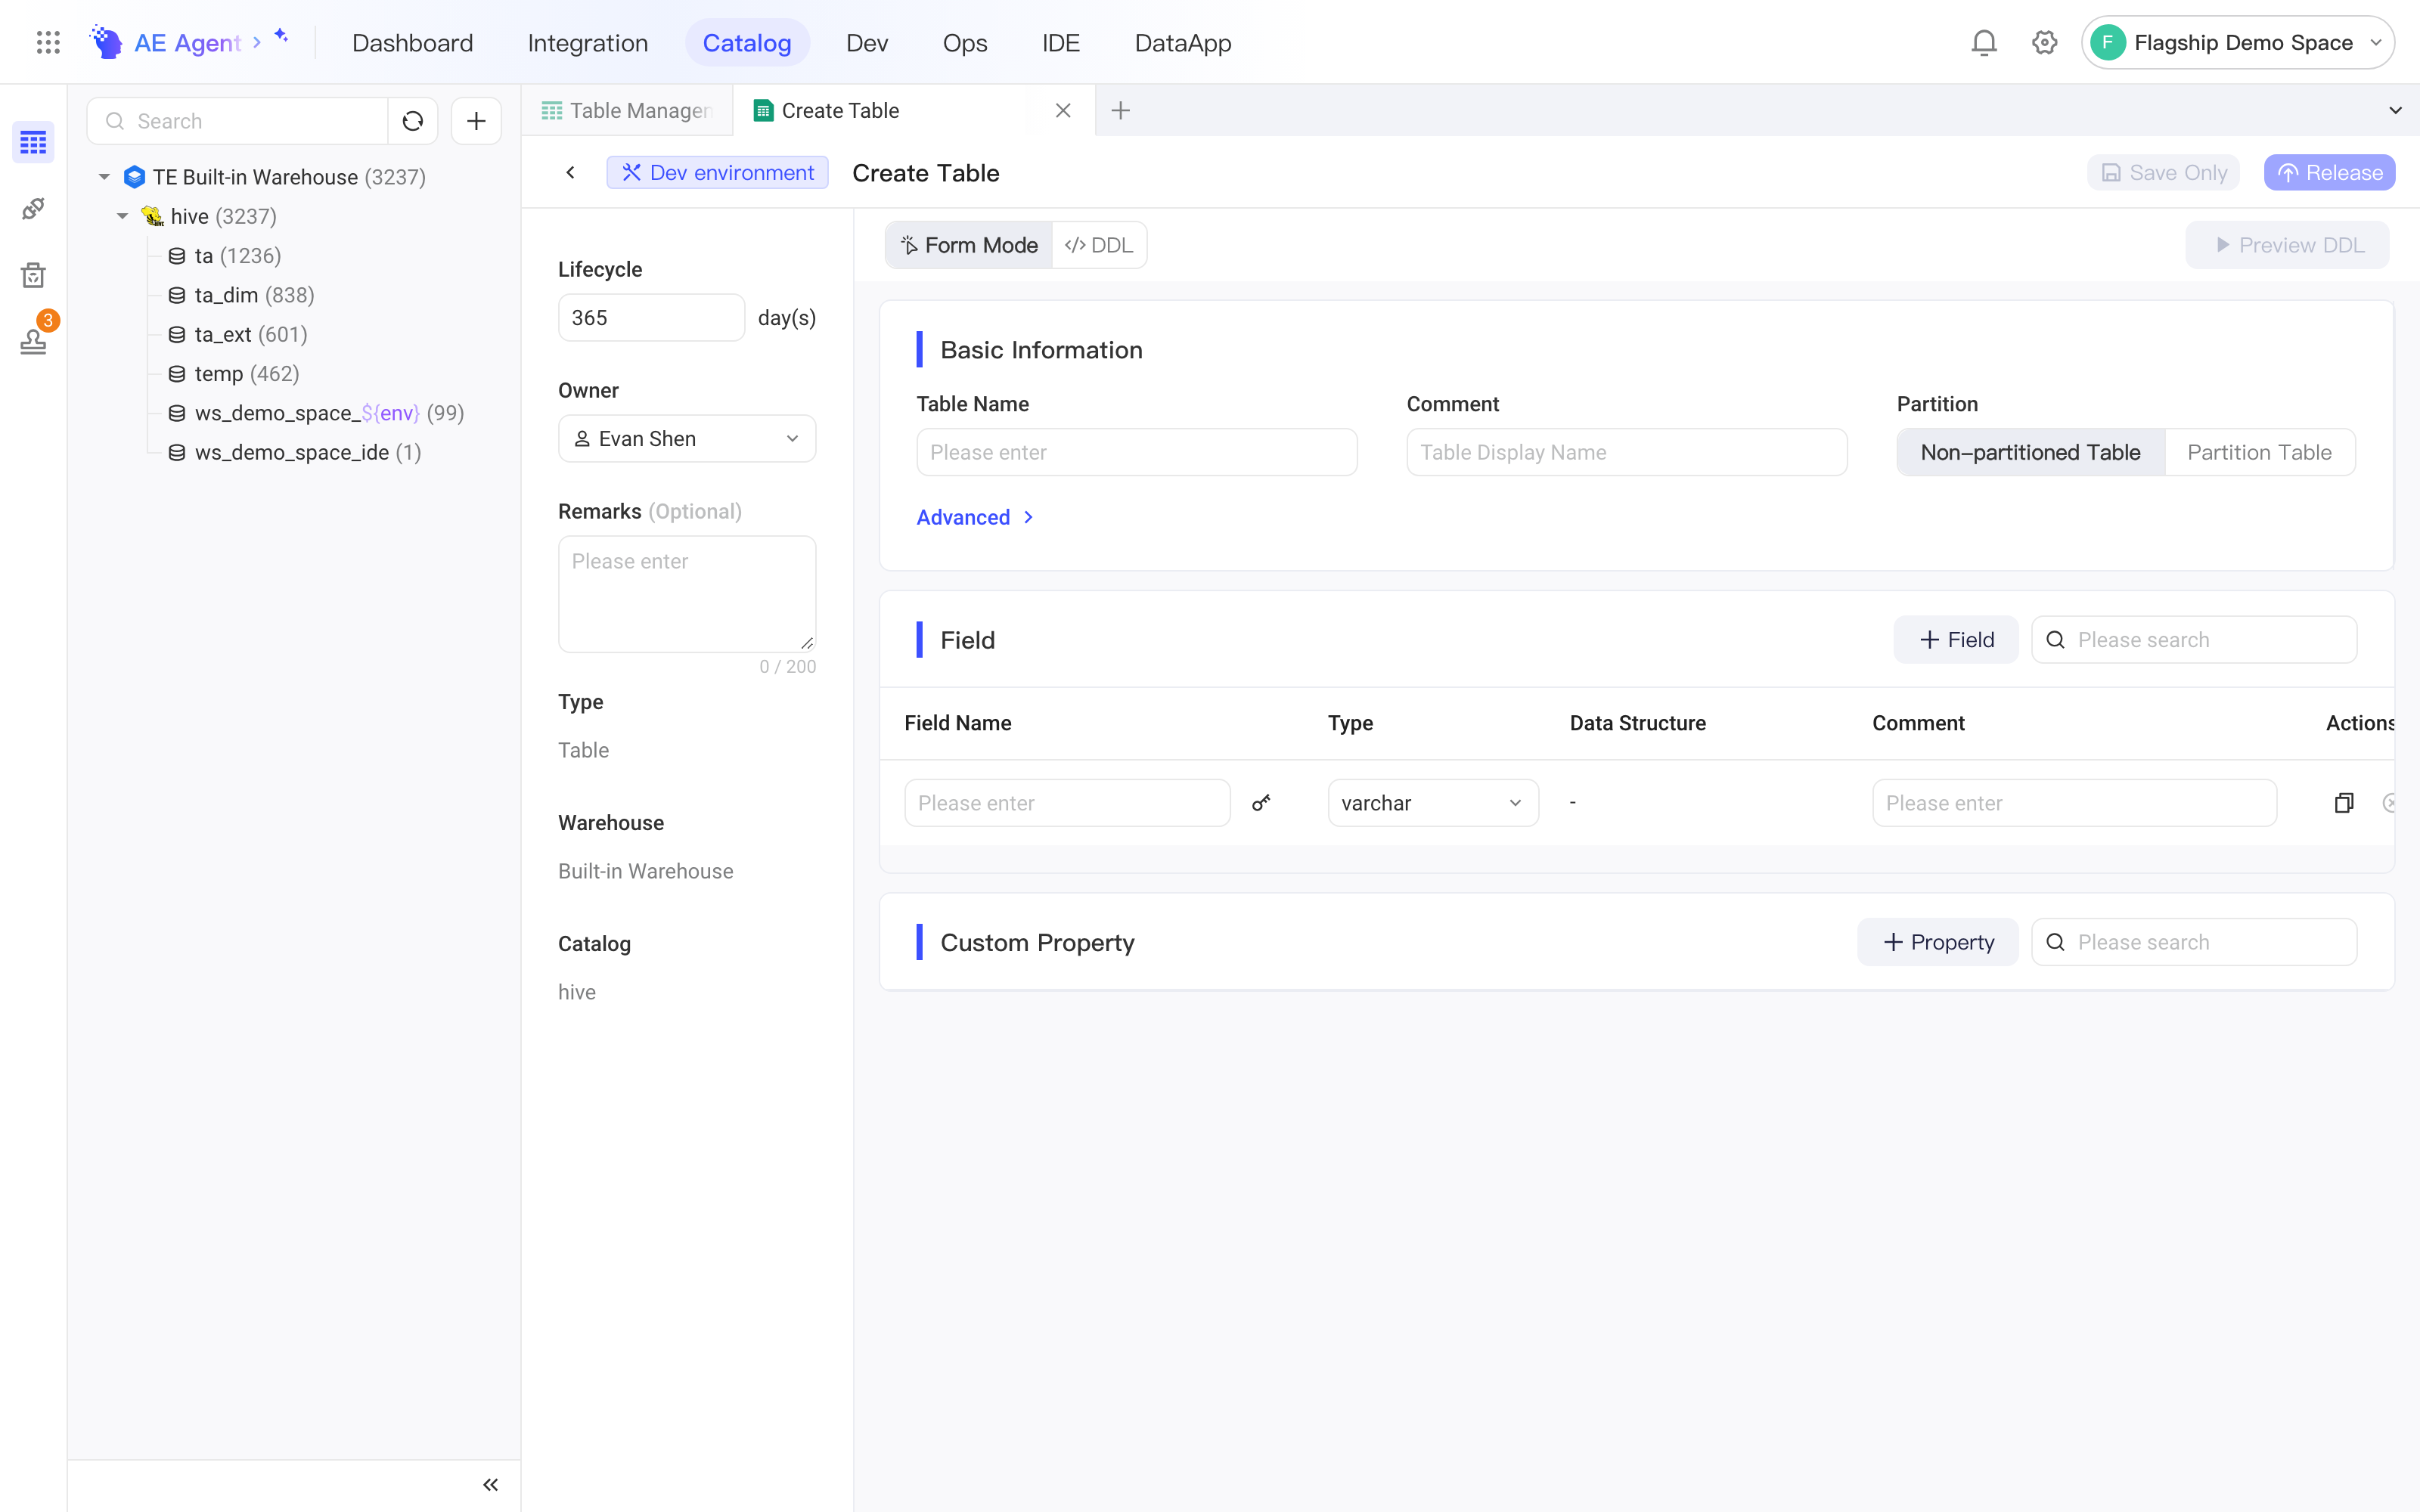Add a new Field
The width and height of the screenshot is (2420, 1512).
[x=1956, y=640]
